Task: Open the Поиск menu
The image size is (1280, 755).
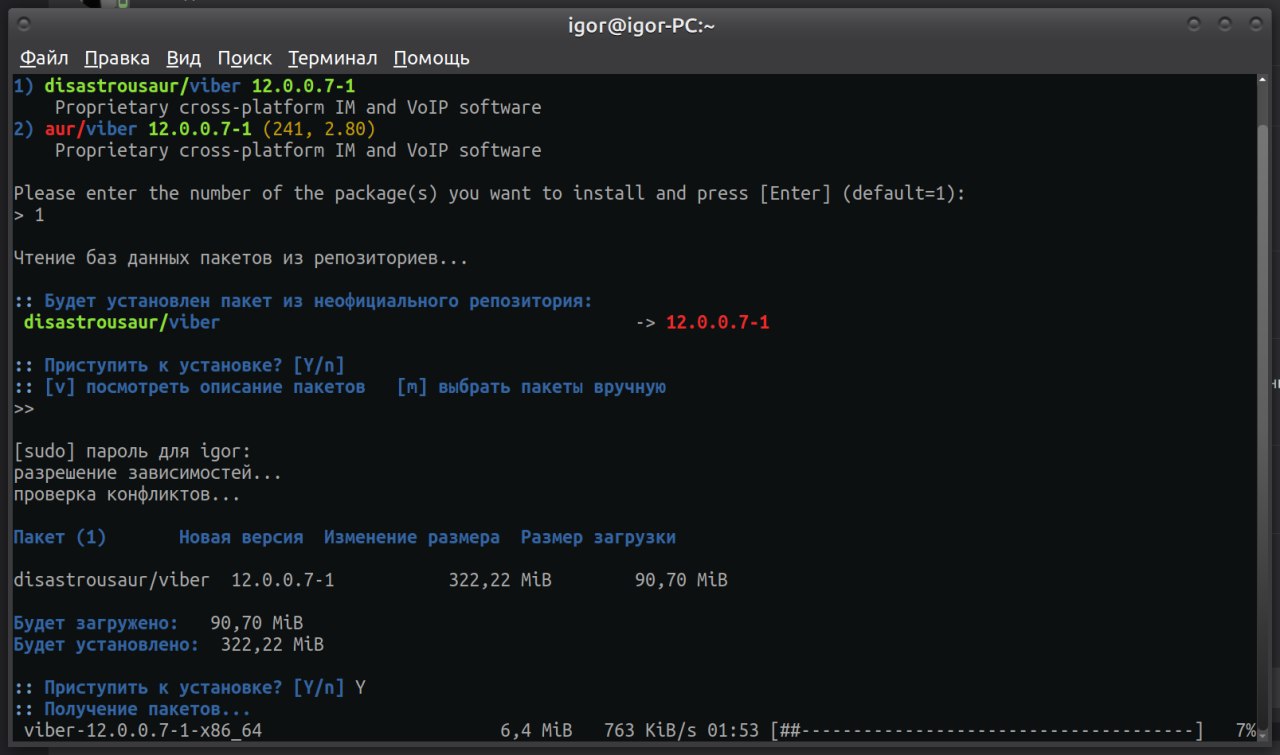Action: [244, 58]
